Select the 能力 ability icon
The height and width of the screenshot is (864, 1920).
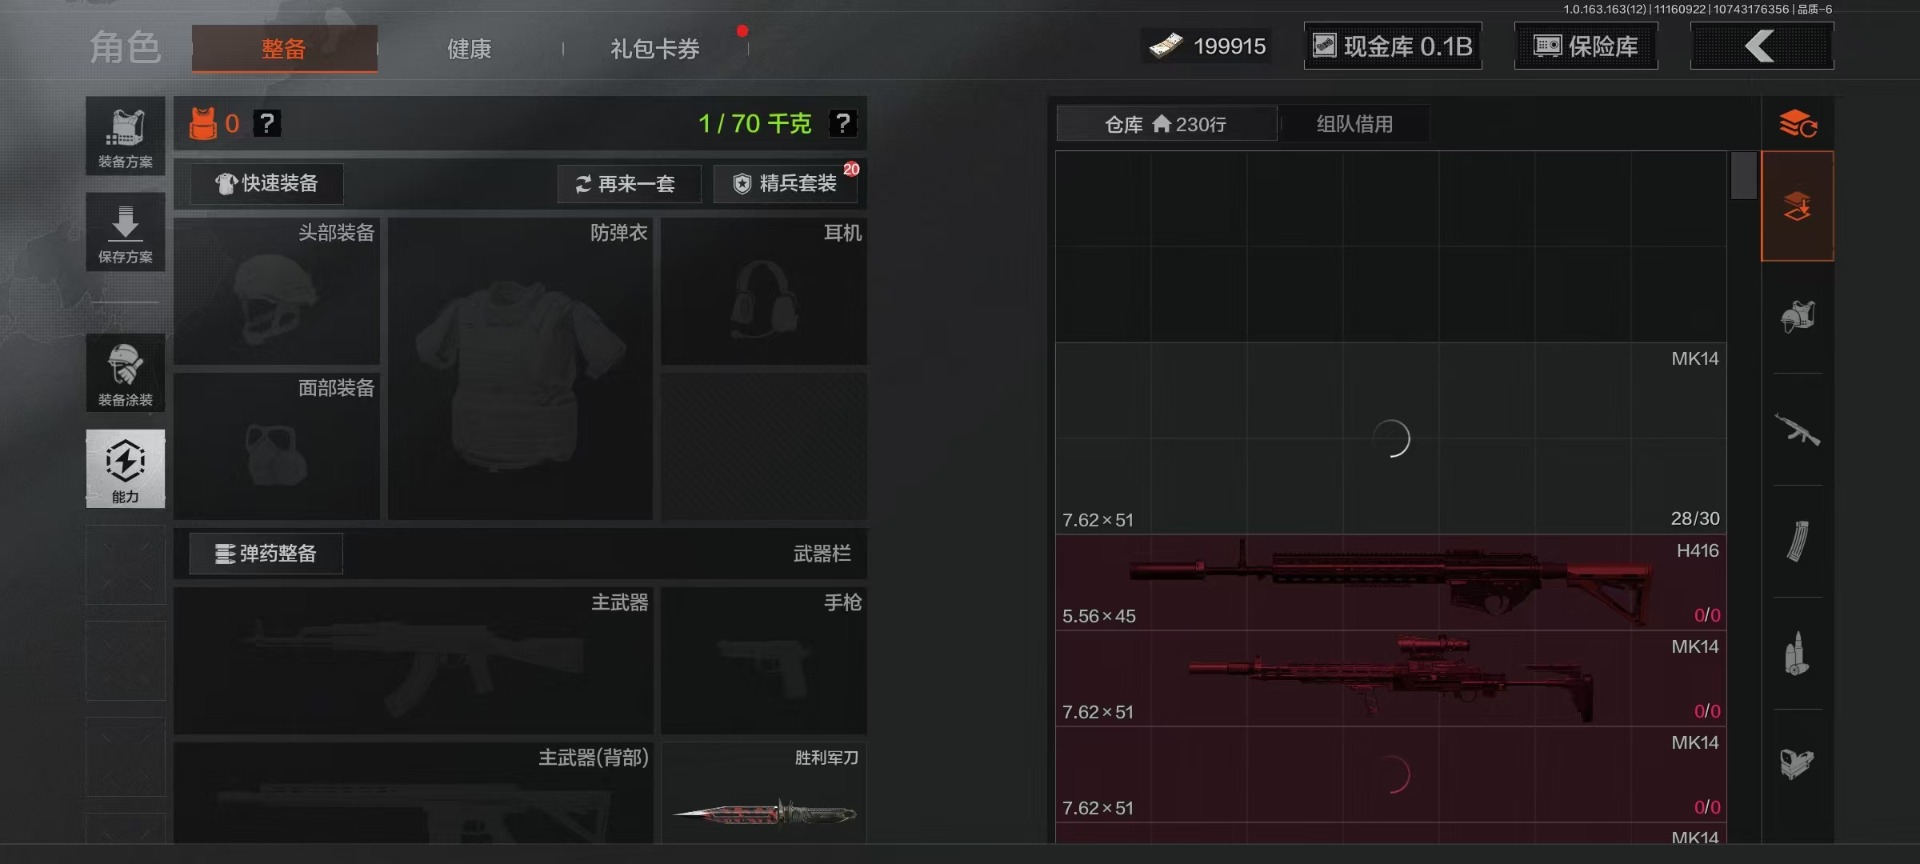tap(125, 468)
